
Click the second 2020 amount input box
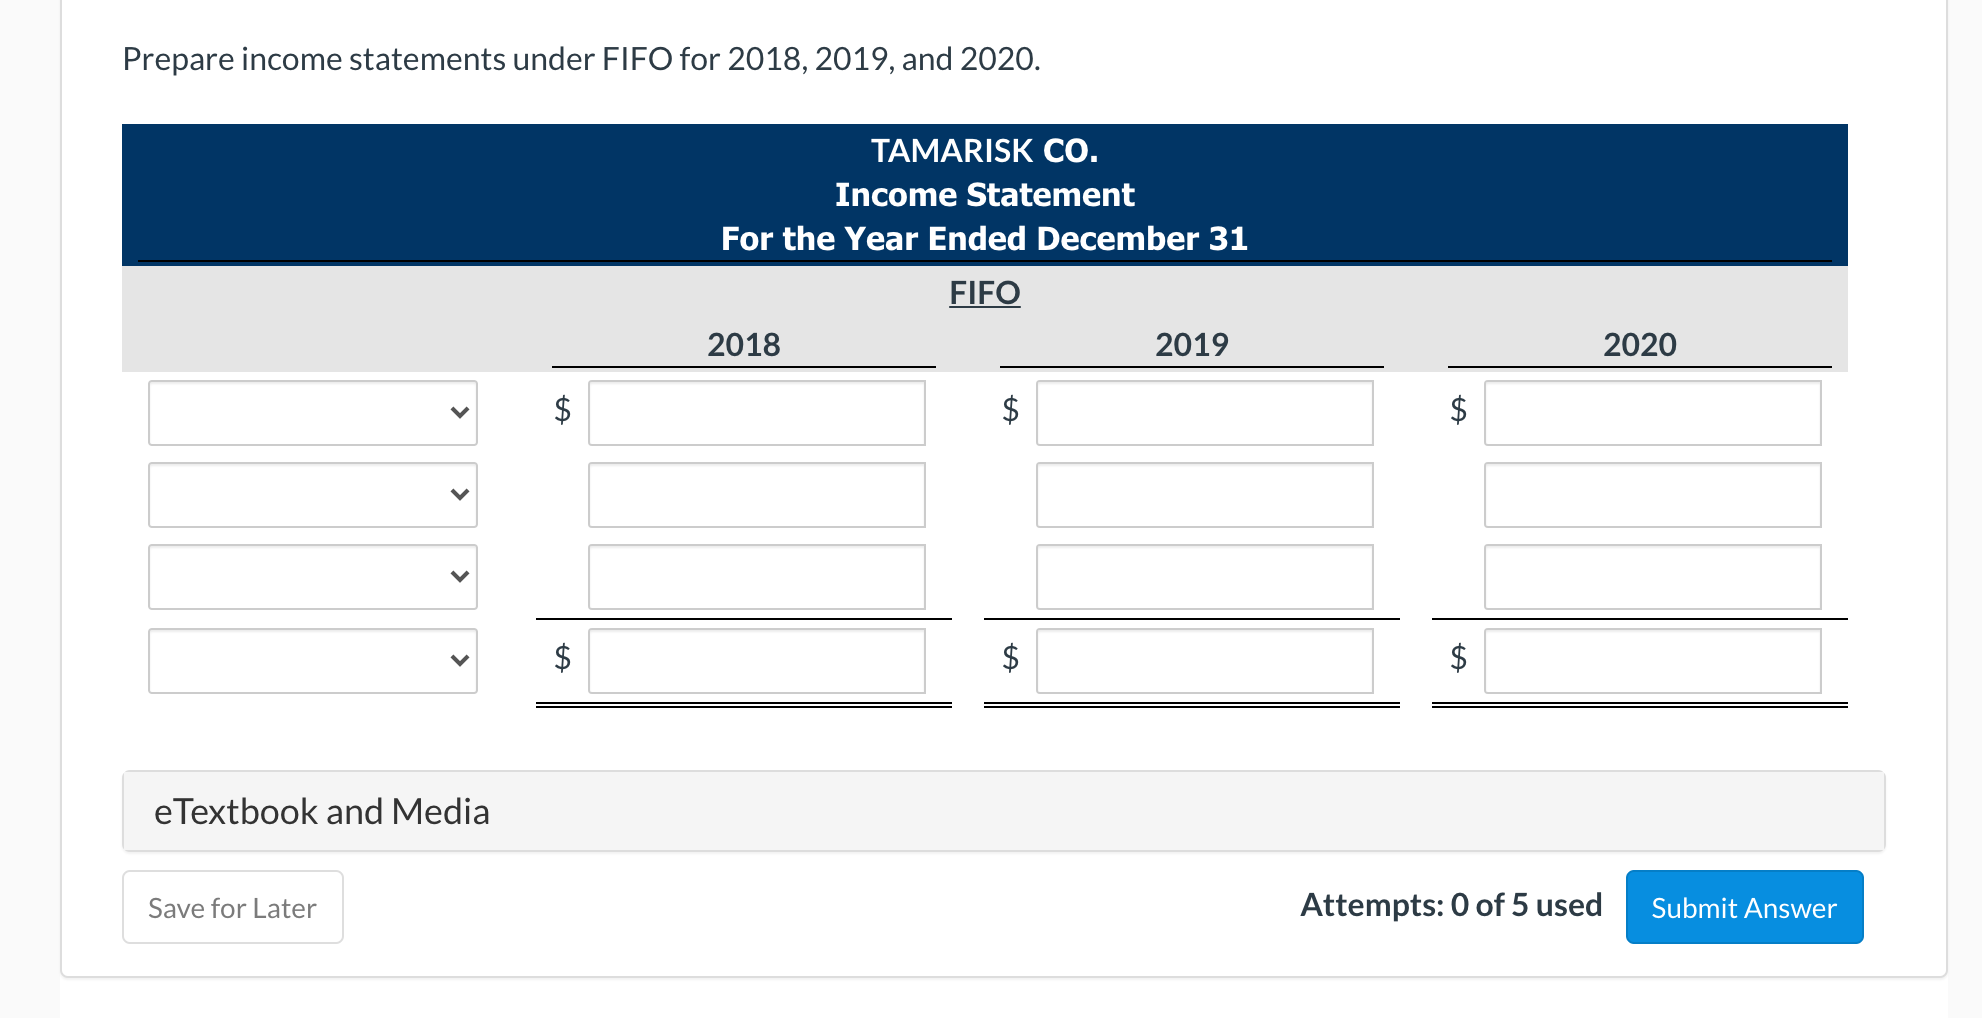point(1652,494)
